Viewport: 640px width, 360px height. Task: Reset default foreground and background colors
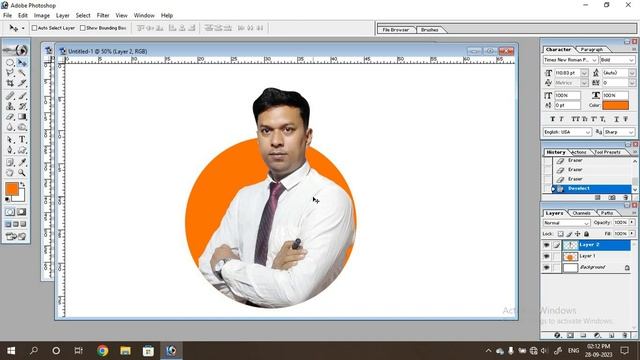pyautogui.click(x=7, y=199)
